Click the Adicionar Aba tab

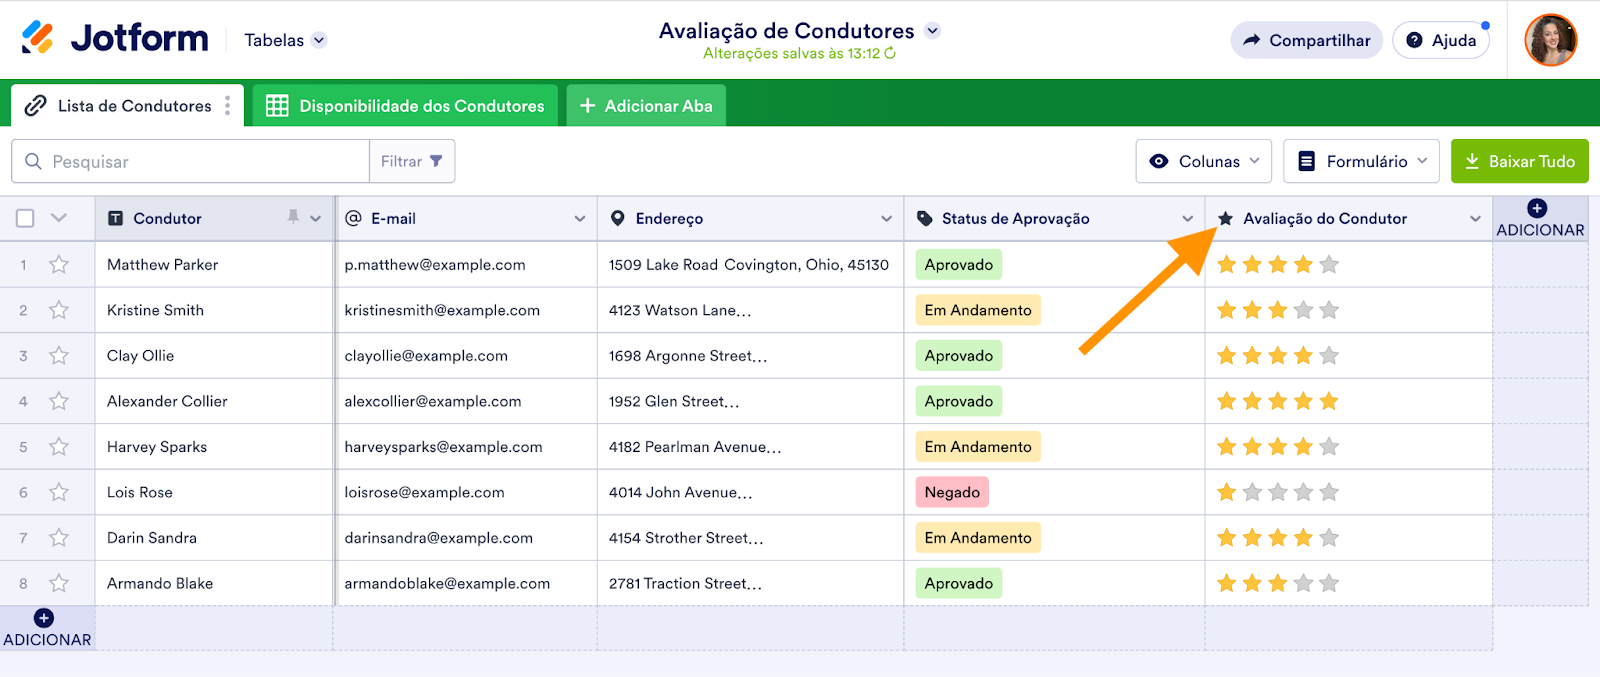tap(646, 106)
